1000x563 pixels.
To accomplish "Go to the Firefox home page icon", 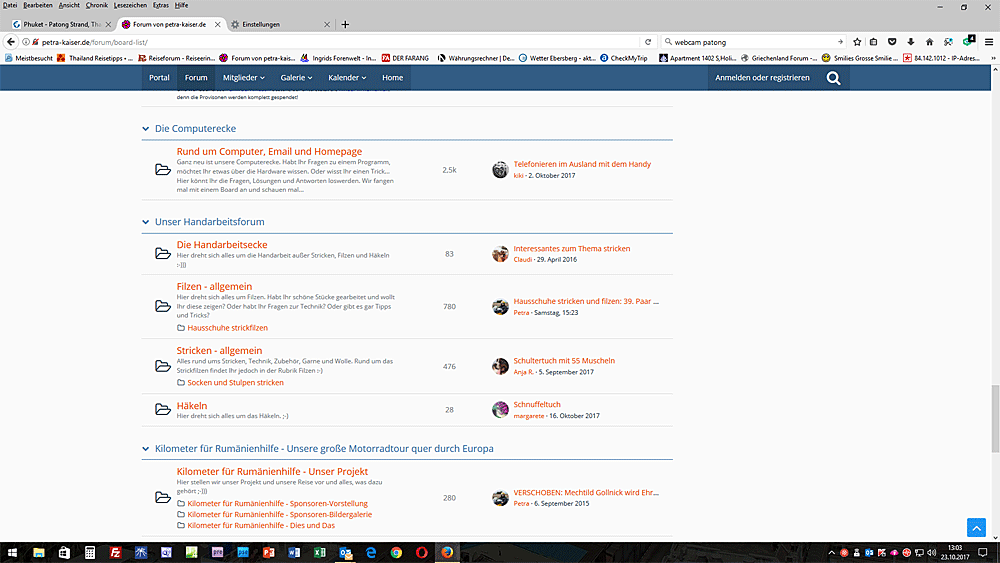I will 929,42.
